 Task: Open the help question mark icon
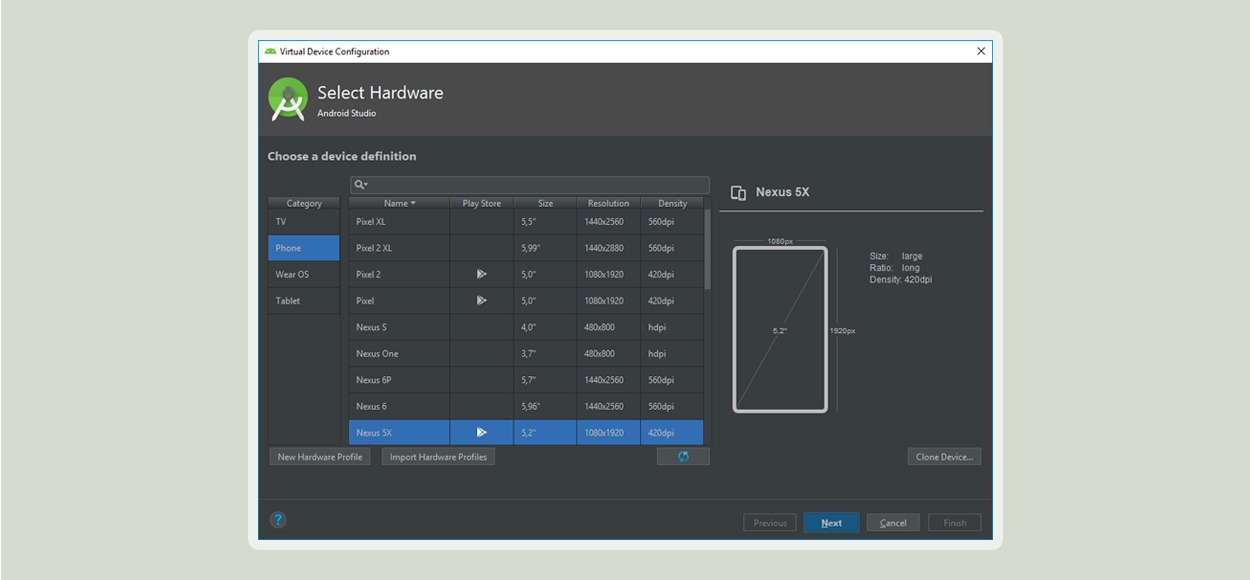[x=278, y=519]
